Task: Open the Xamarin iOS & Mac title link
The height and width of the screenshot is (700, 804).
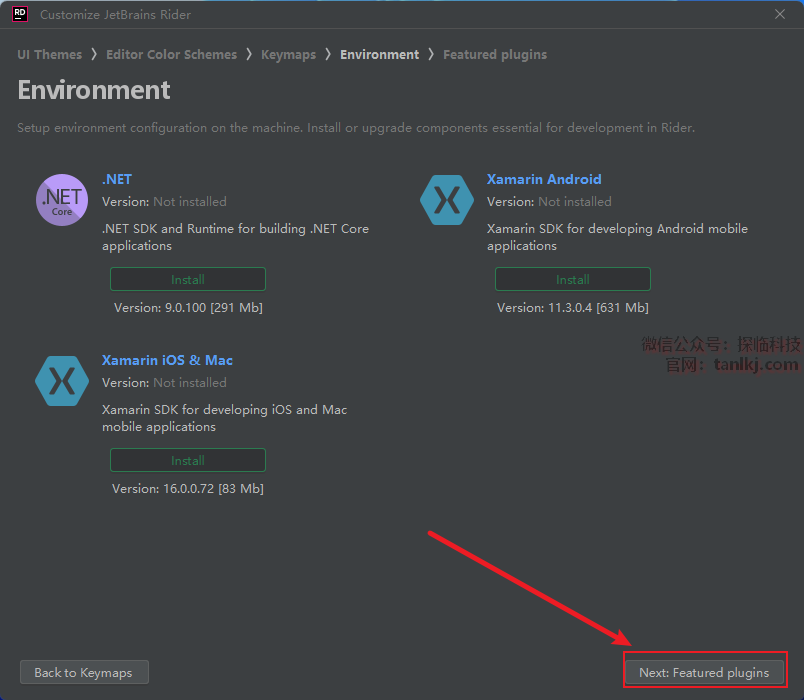Action: [167, 361]
